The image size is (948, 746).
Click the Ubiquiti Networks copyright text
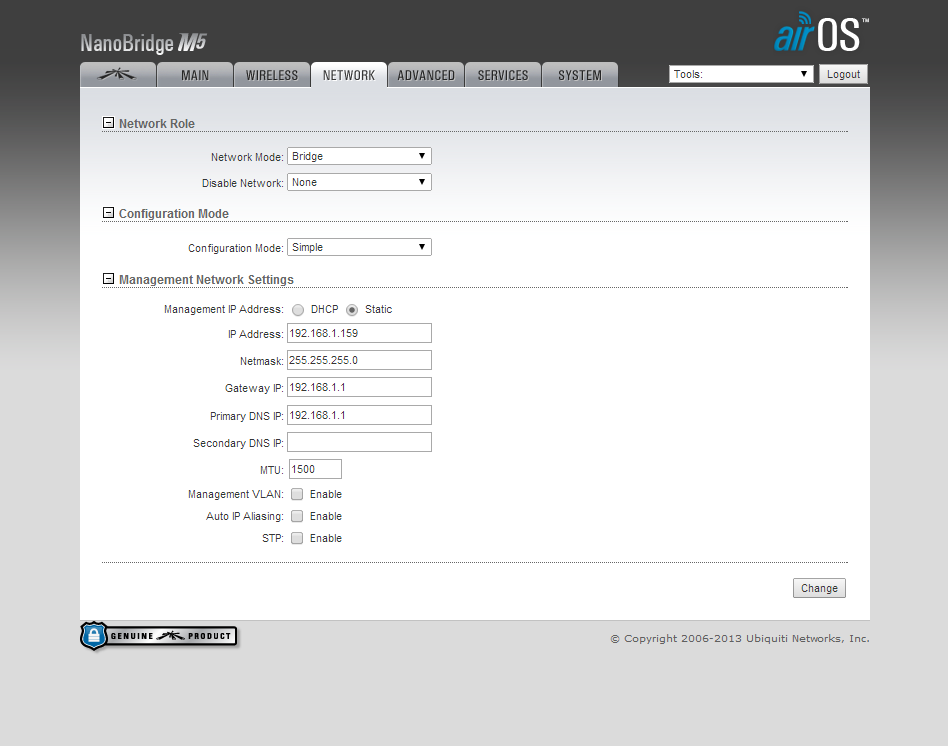(739, 638)
